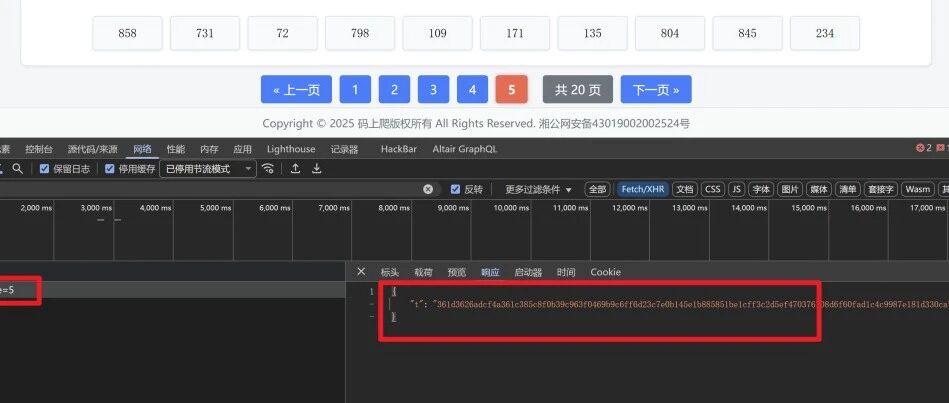Open the 时间 details tab
The height and width of the screenshot is (403, 949).
[566, 272]
